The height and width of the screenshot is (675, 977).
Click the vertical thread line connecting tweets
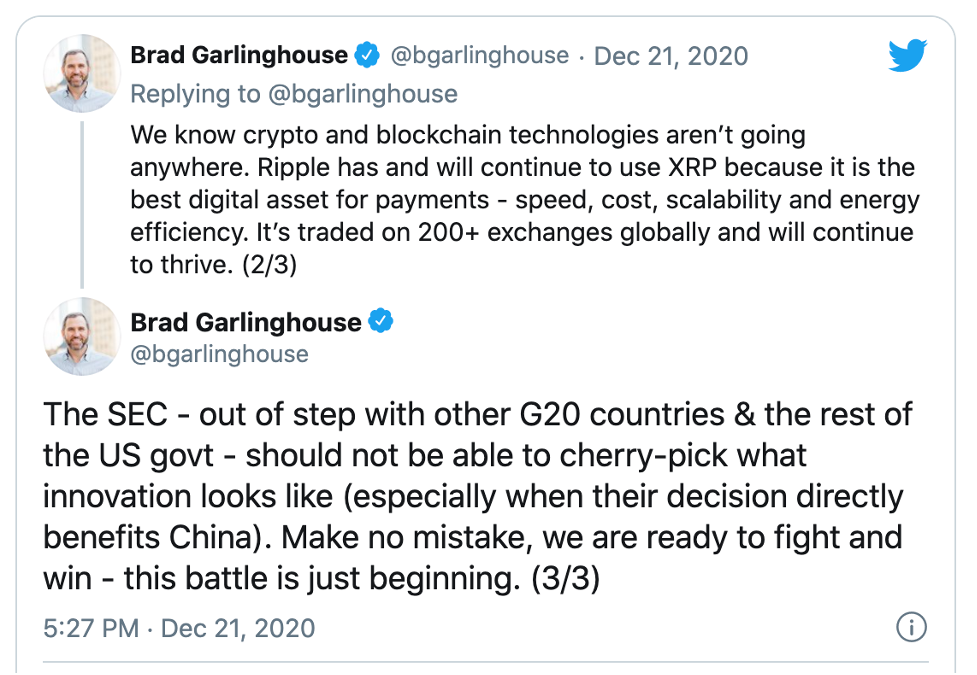click(x=82, y=204)
